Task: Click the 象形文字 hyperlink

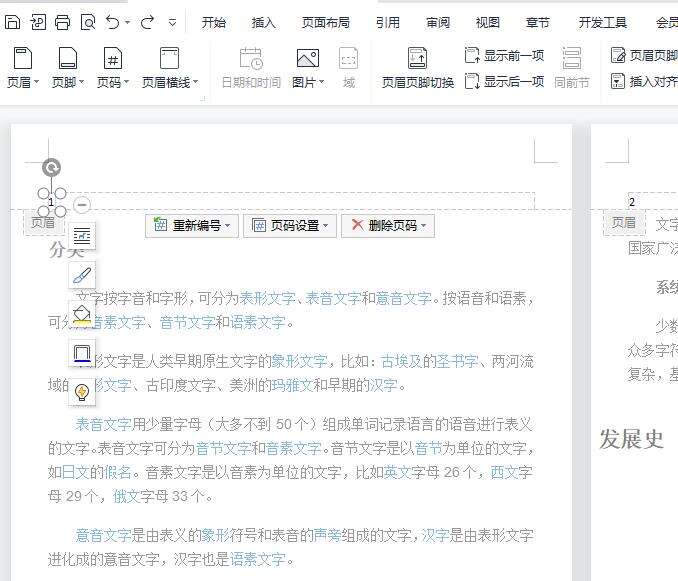Action: pyautogui.click(x=299, y=361)
